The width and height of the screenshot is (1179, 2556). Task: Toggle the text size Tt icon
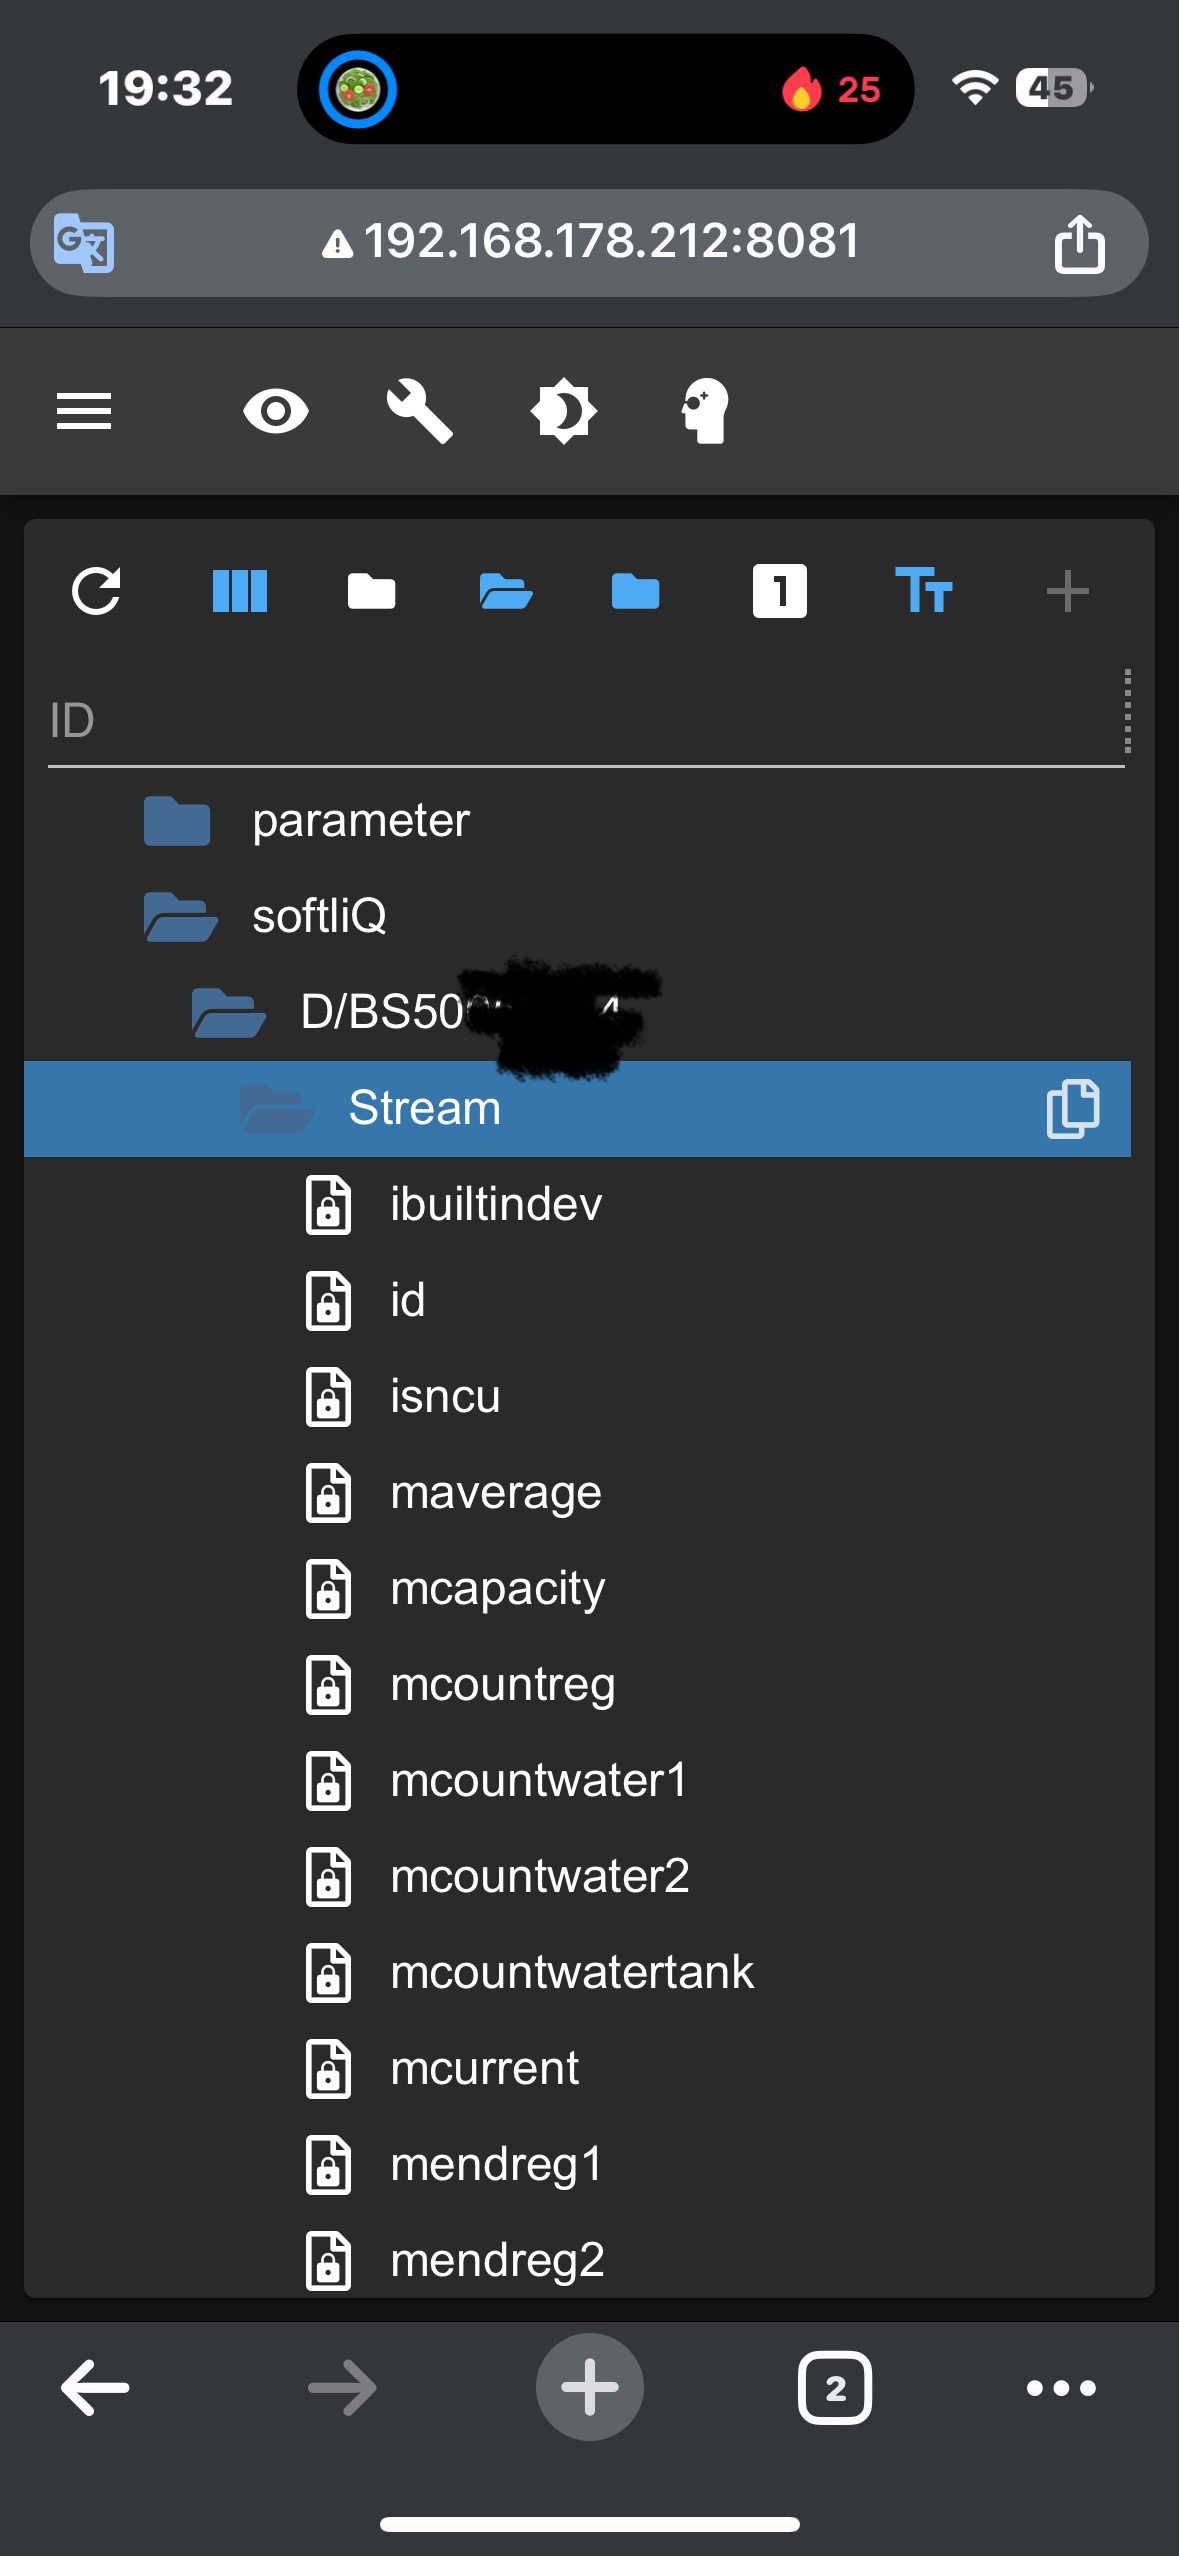(x=923, y=591)
